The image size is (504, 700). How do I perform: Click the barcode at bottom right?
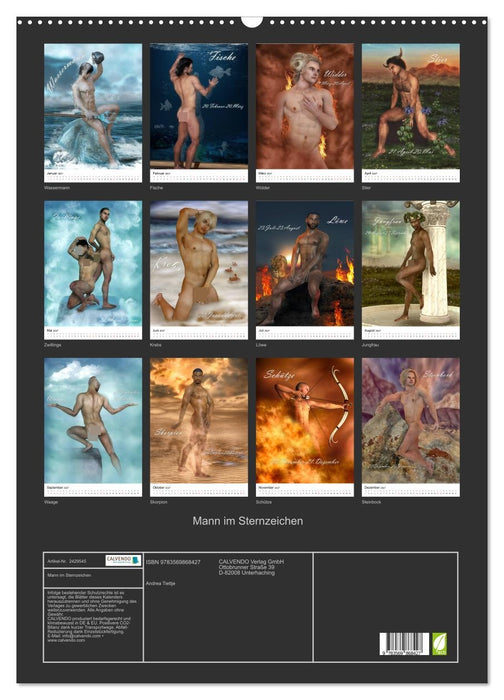click(x=404, y=644)
